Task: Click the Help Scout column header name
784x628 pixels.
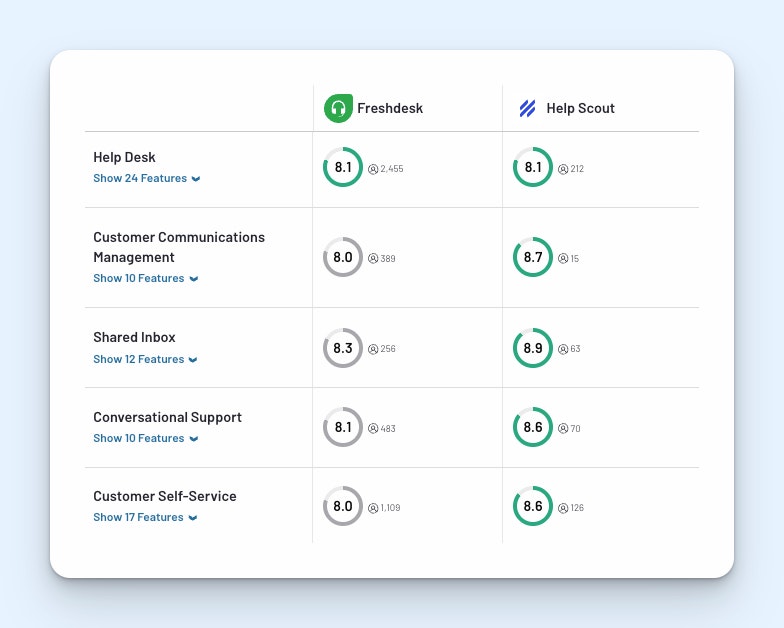Action: [x=580, y=108]
